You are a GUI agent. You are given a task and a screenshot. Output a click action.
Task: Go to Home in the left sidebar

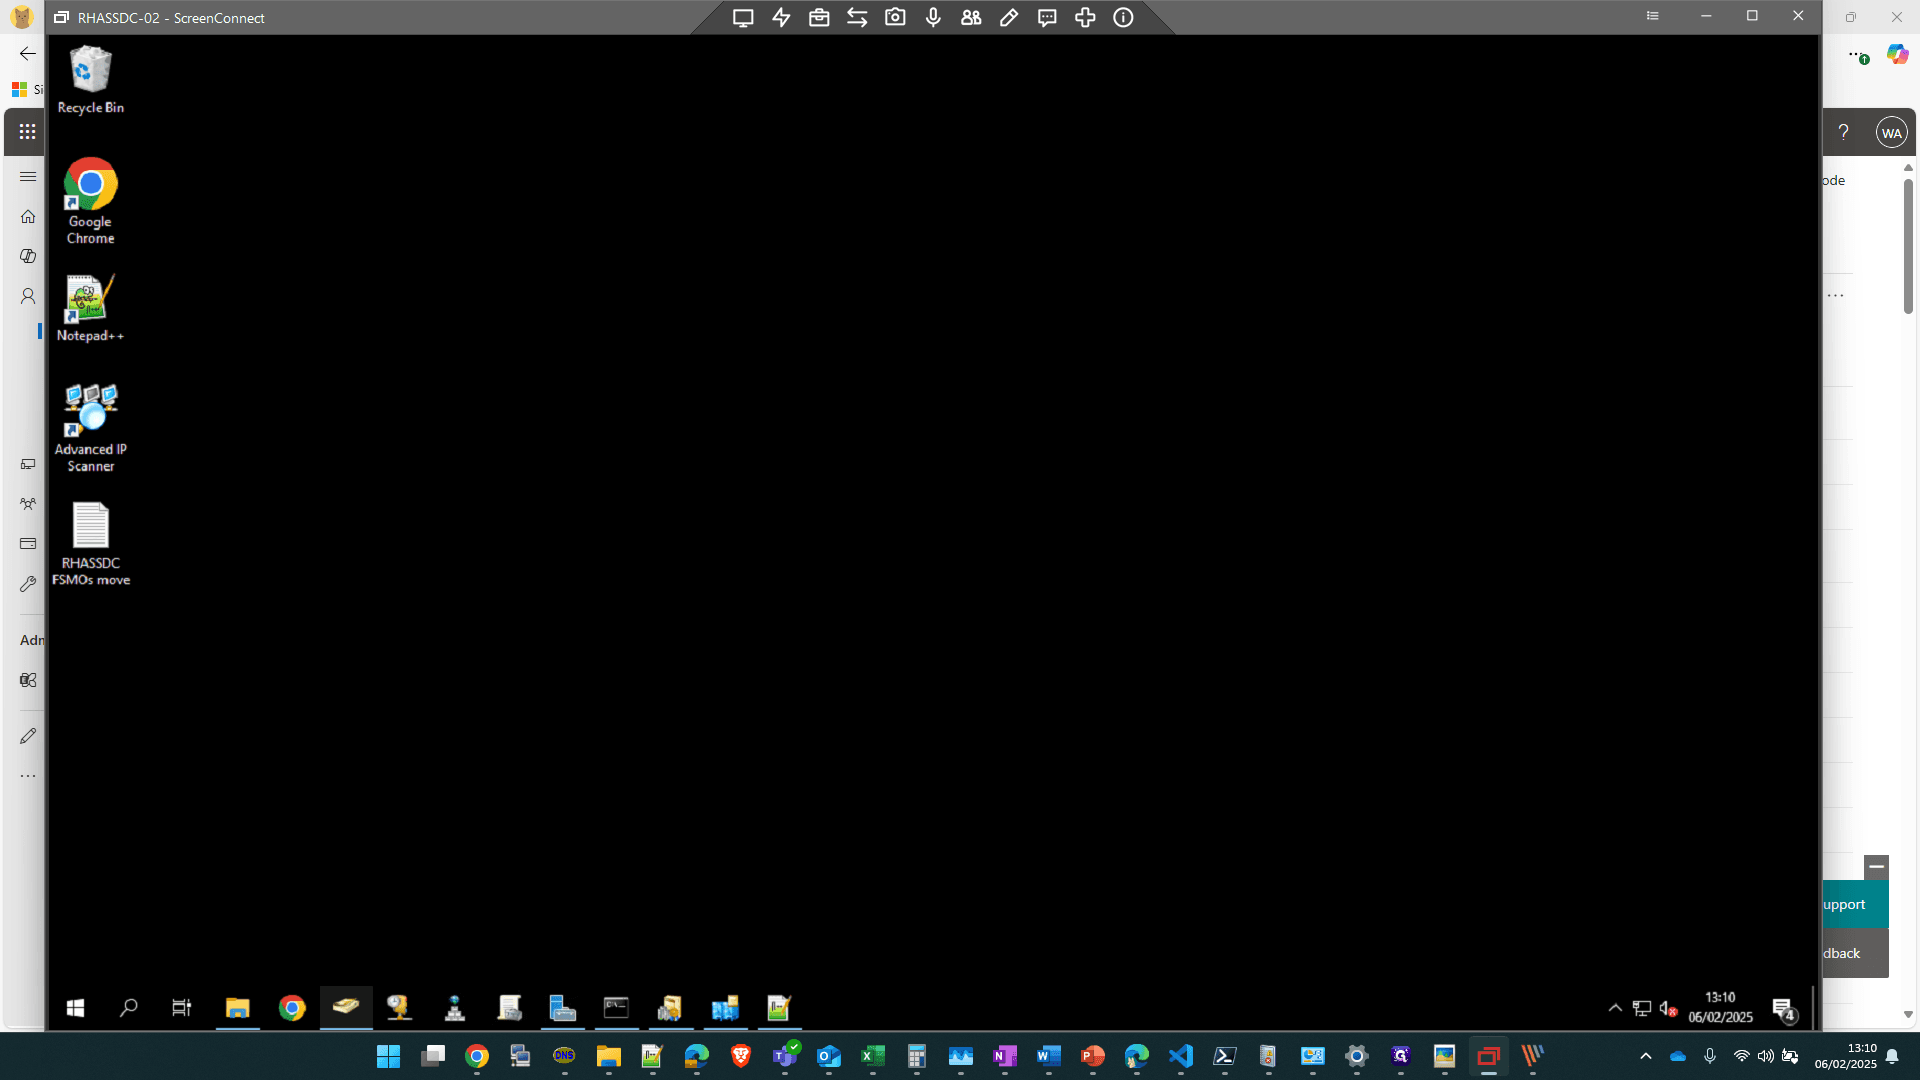28,217
